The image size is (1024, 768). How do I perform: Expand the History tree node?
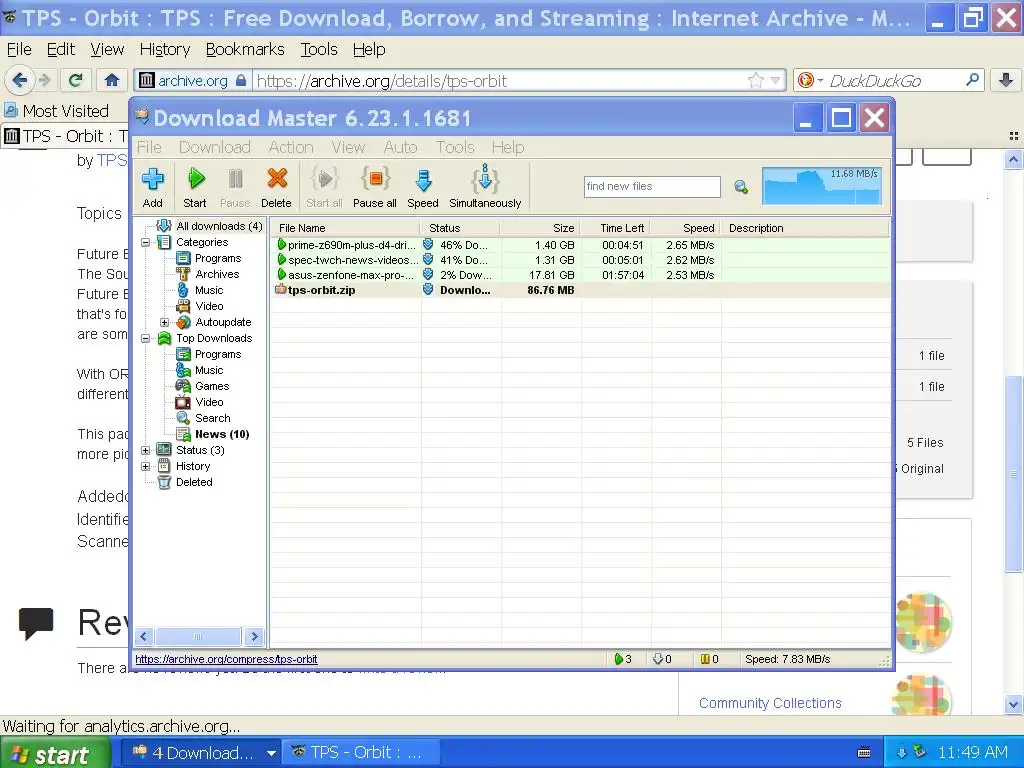coord(146,466)
